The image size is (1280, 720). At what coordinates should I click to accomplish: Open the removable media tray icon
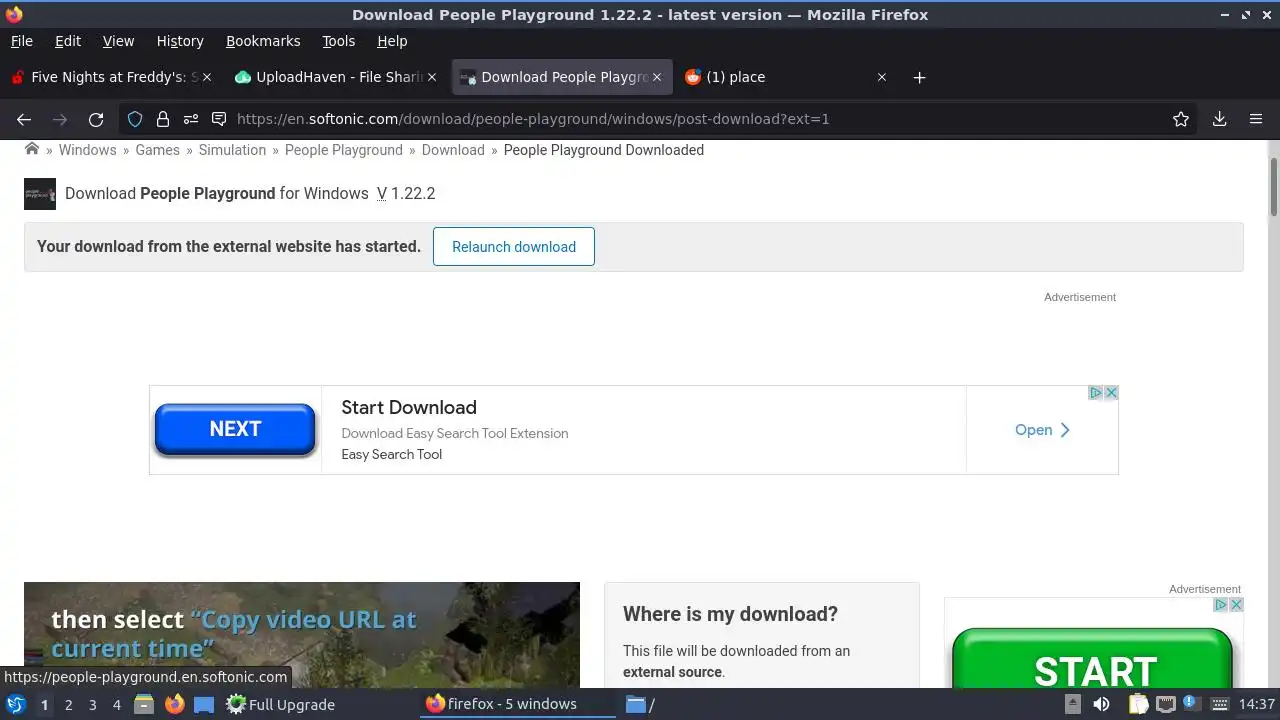click(x=1072, y=704)
